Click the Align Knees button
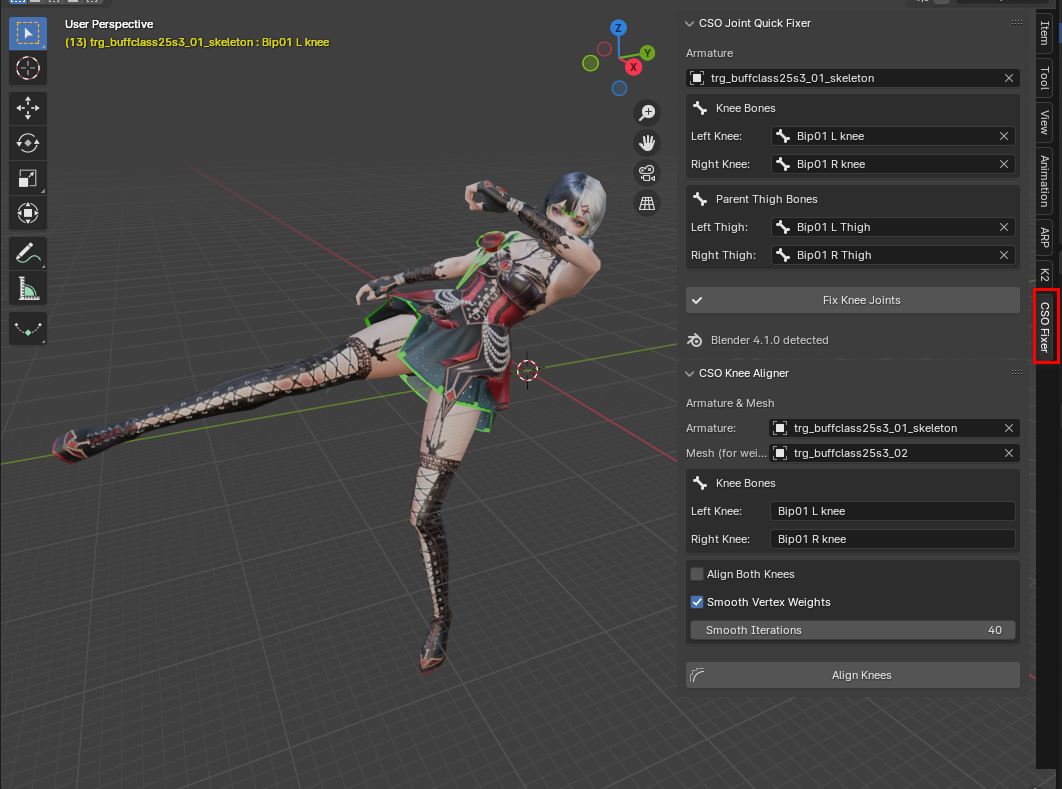Screen dimensions: 1062x789 (x=853, y=675)
